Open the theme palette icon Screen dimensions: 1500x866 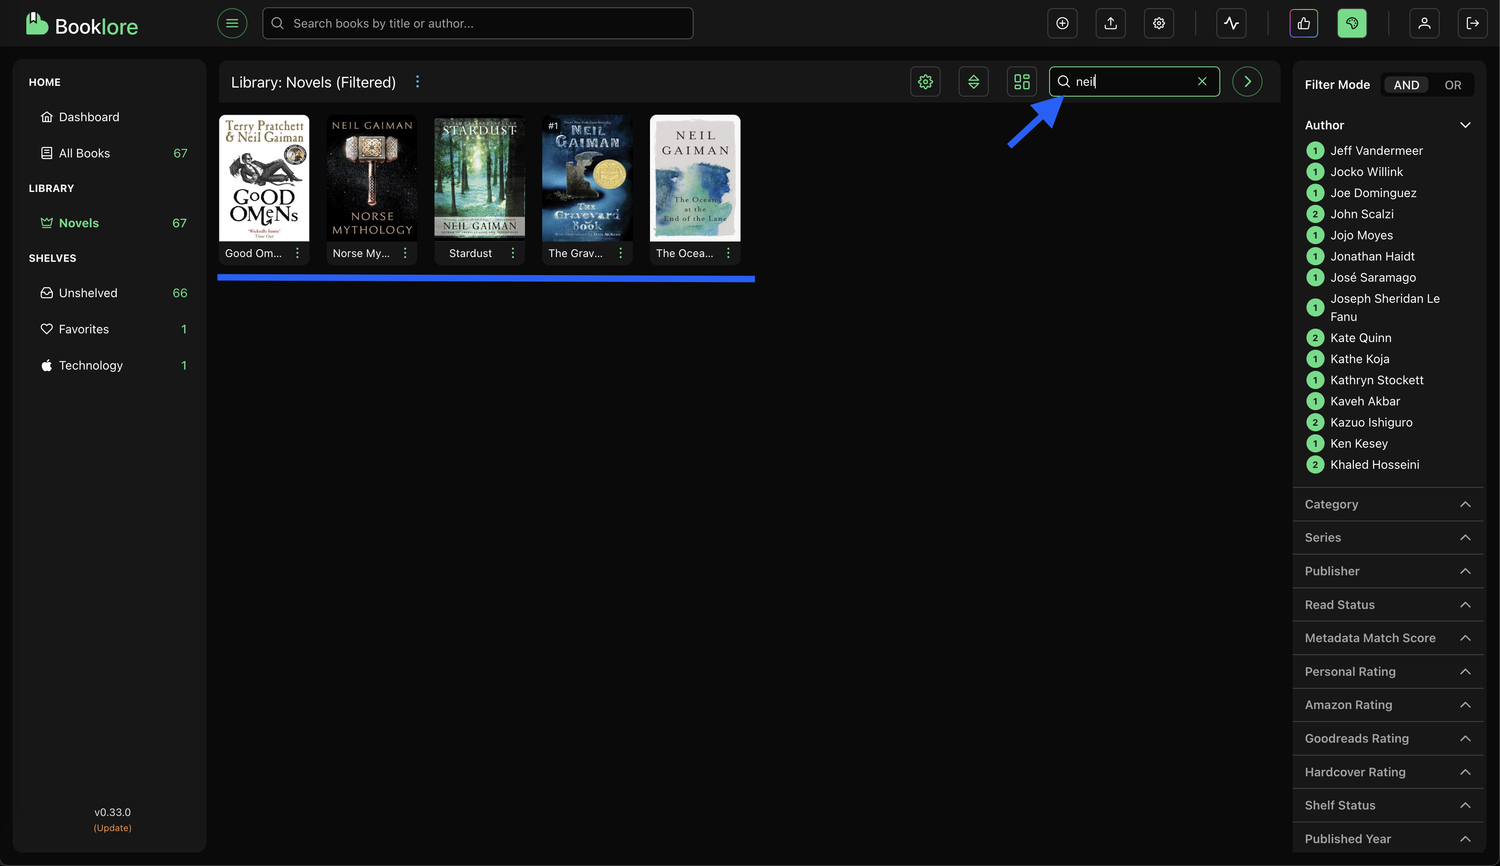pos(1352,23)
